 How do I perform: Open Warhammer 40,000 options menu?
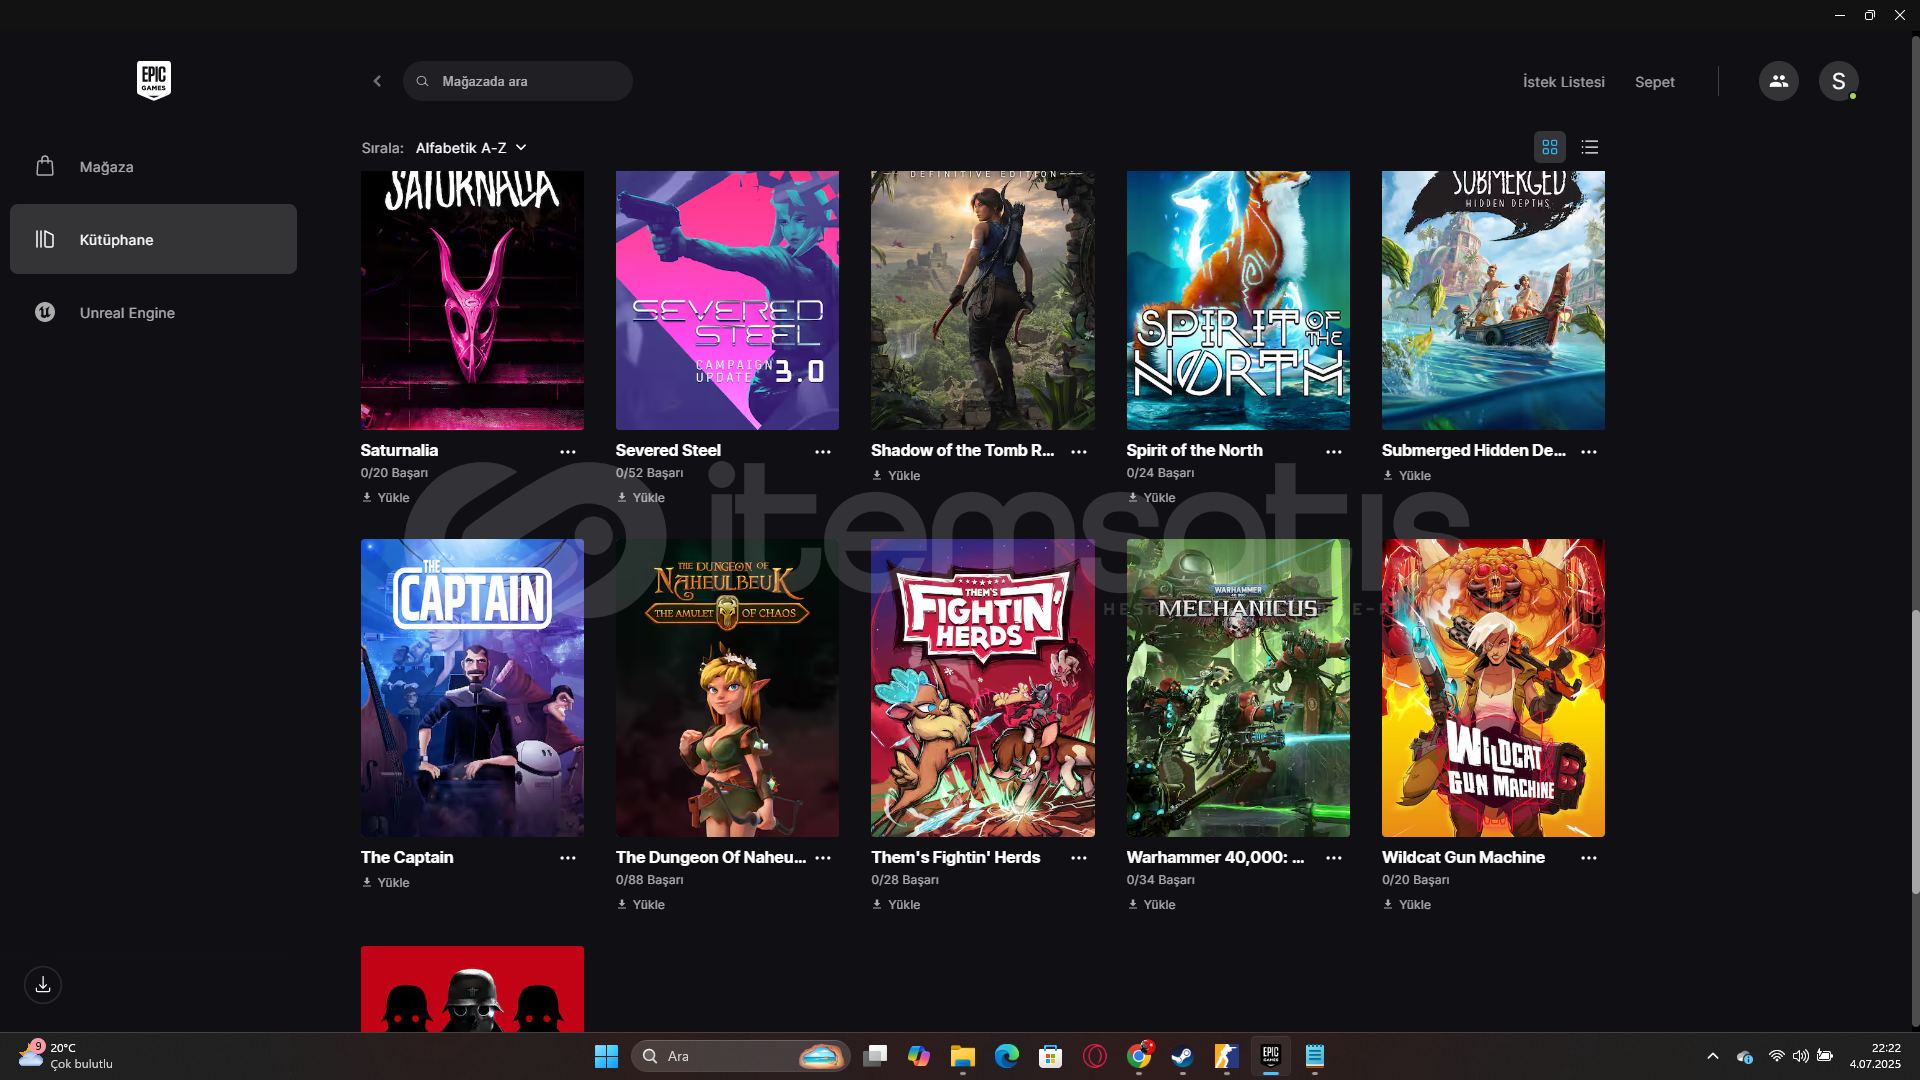coord(1334,858)
